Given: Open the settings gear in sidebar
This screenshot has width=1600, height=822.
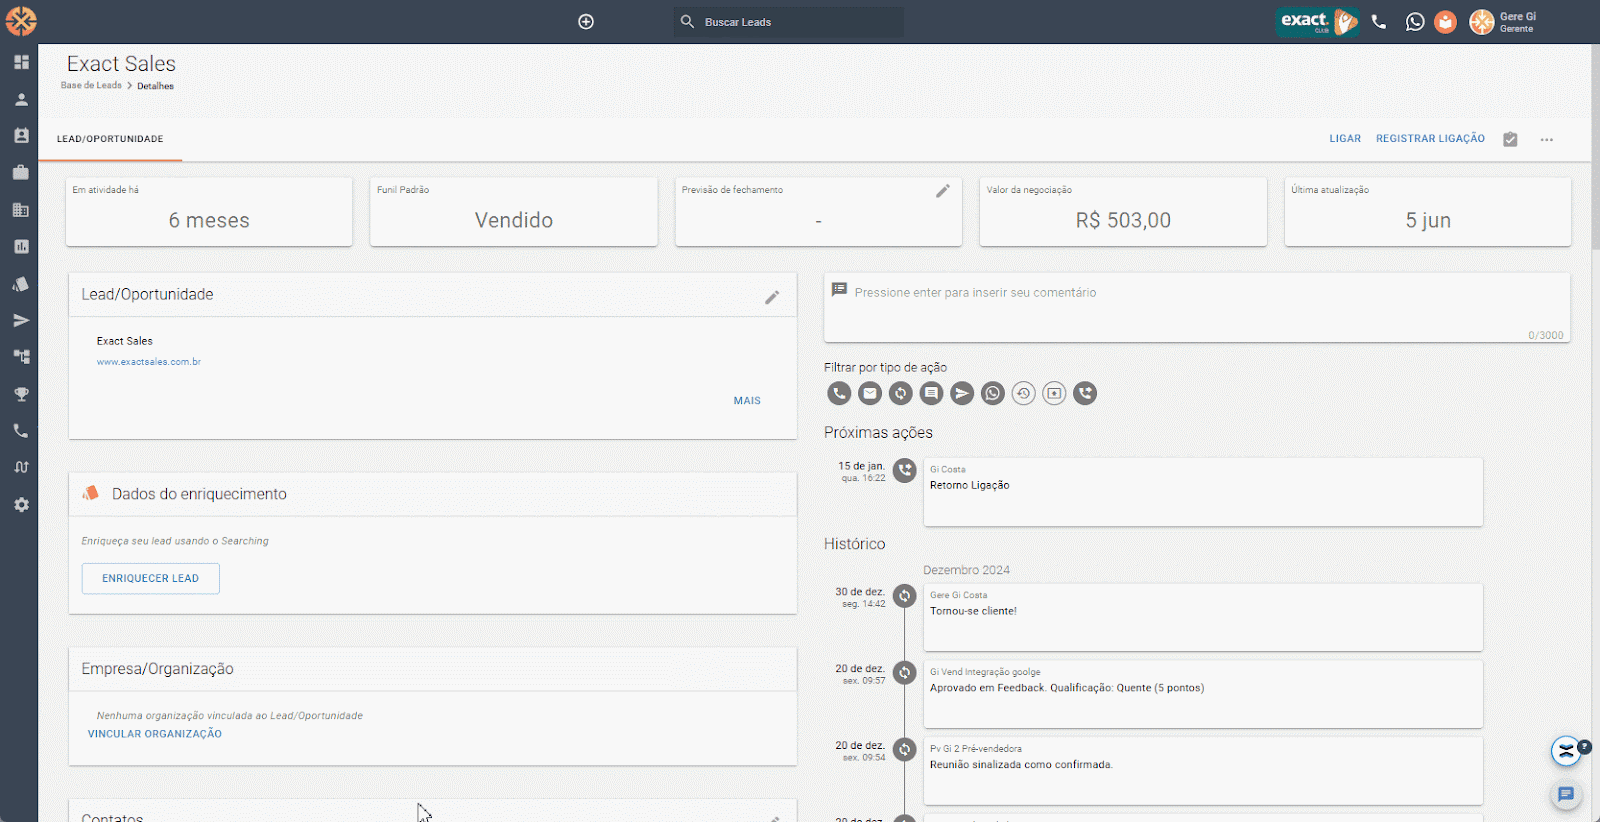Looking at the screenshot, I should (x=21, y=505).
